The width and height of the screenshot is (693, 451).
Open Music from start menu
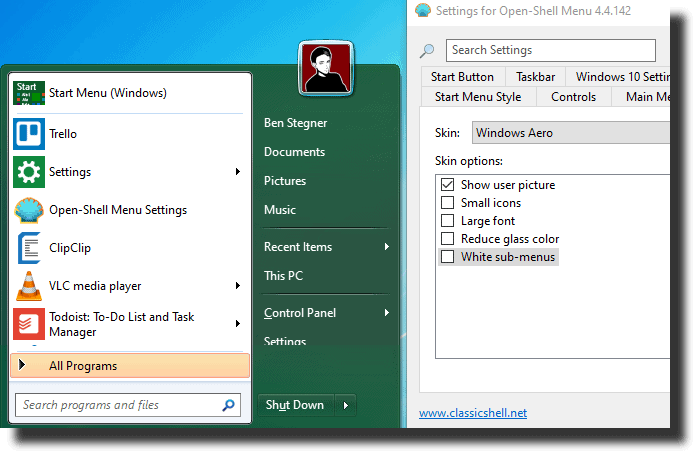pos(280,210)
